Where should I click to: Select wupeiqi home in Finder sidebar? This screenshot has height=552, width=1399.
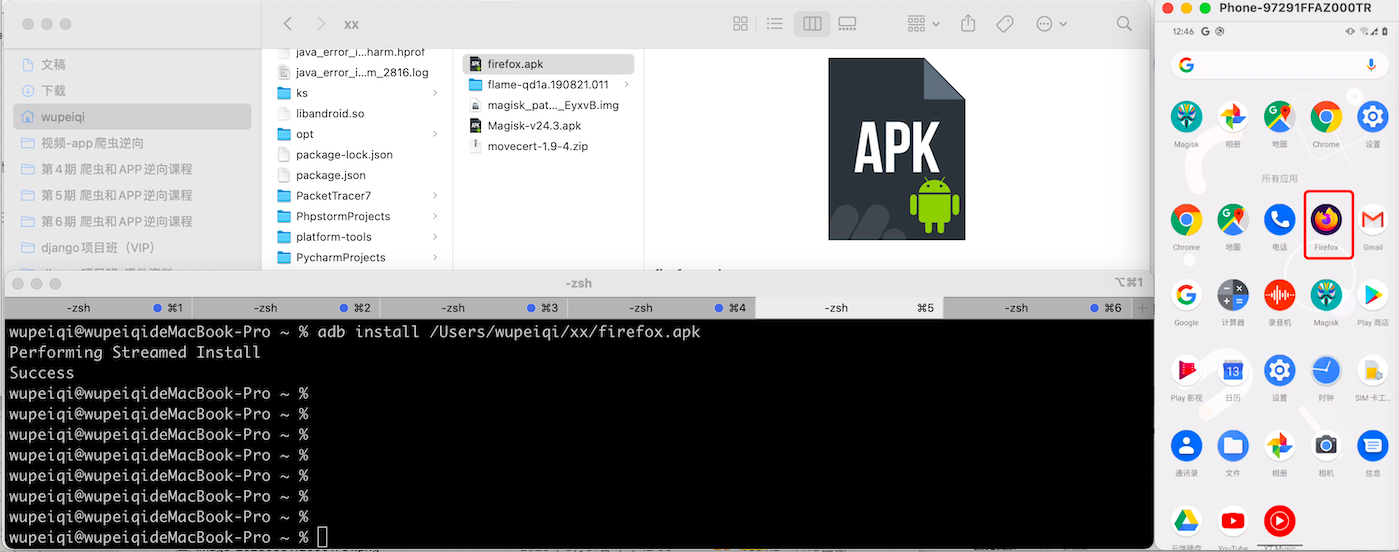pyautogui.click(x=131, y=117)
